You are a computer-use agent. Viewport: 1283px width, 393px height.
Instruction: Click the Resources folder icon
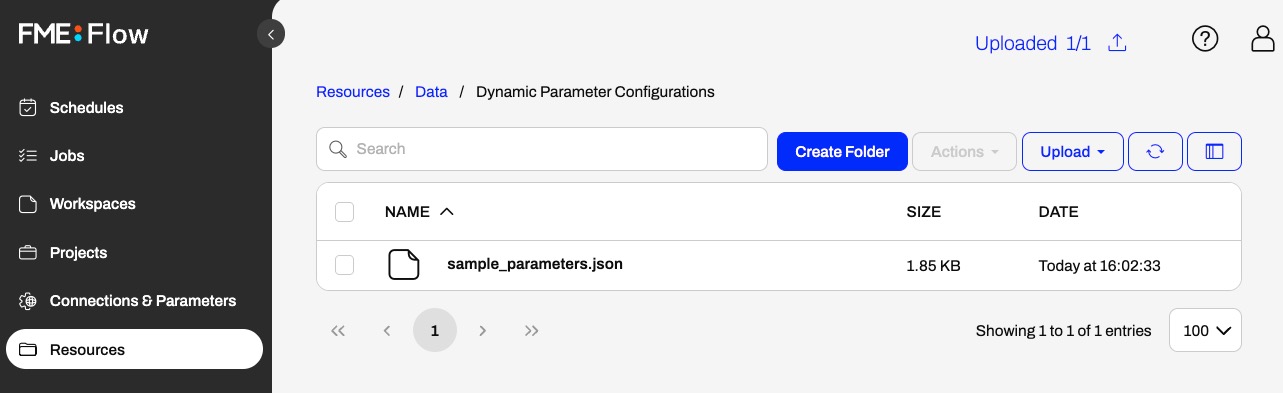point(28,350)
